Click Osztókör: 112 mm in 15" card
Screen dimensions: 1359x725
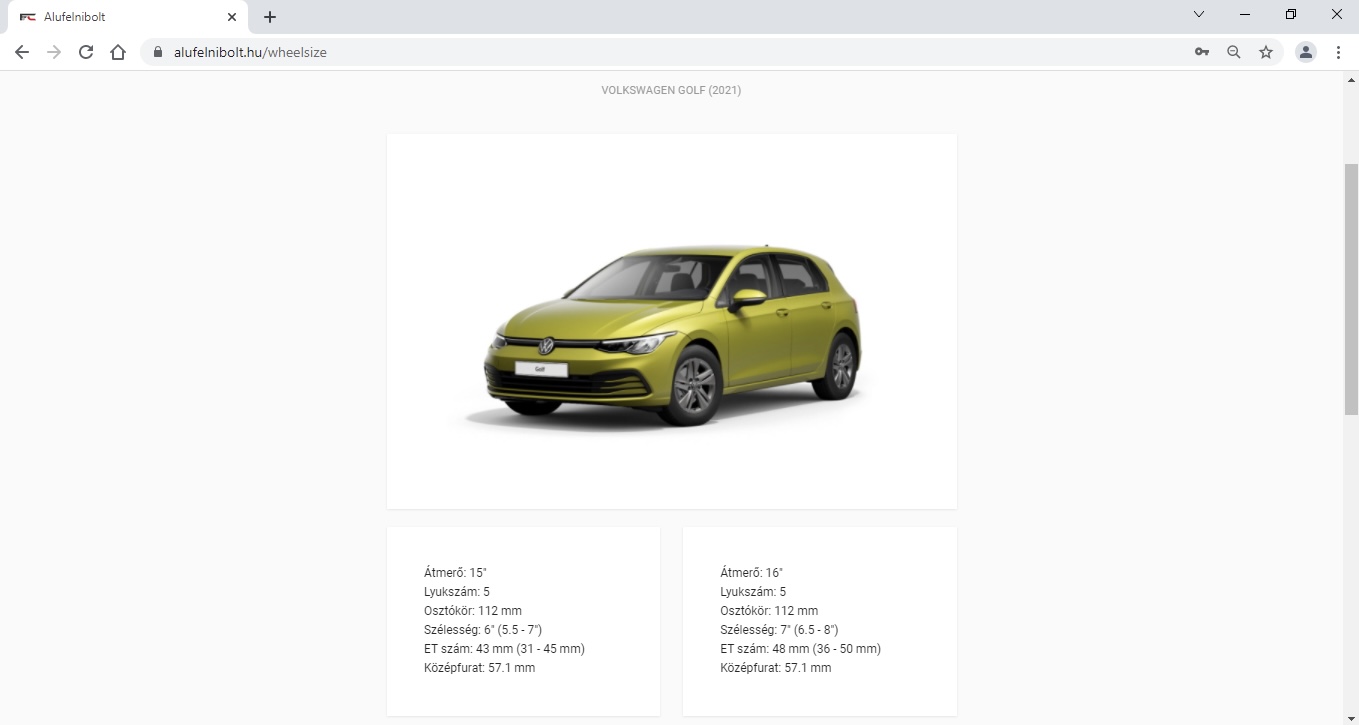click(x=473, y=611)
